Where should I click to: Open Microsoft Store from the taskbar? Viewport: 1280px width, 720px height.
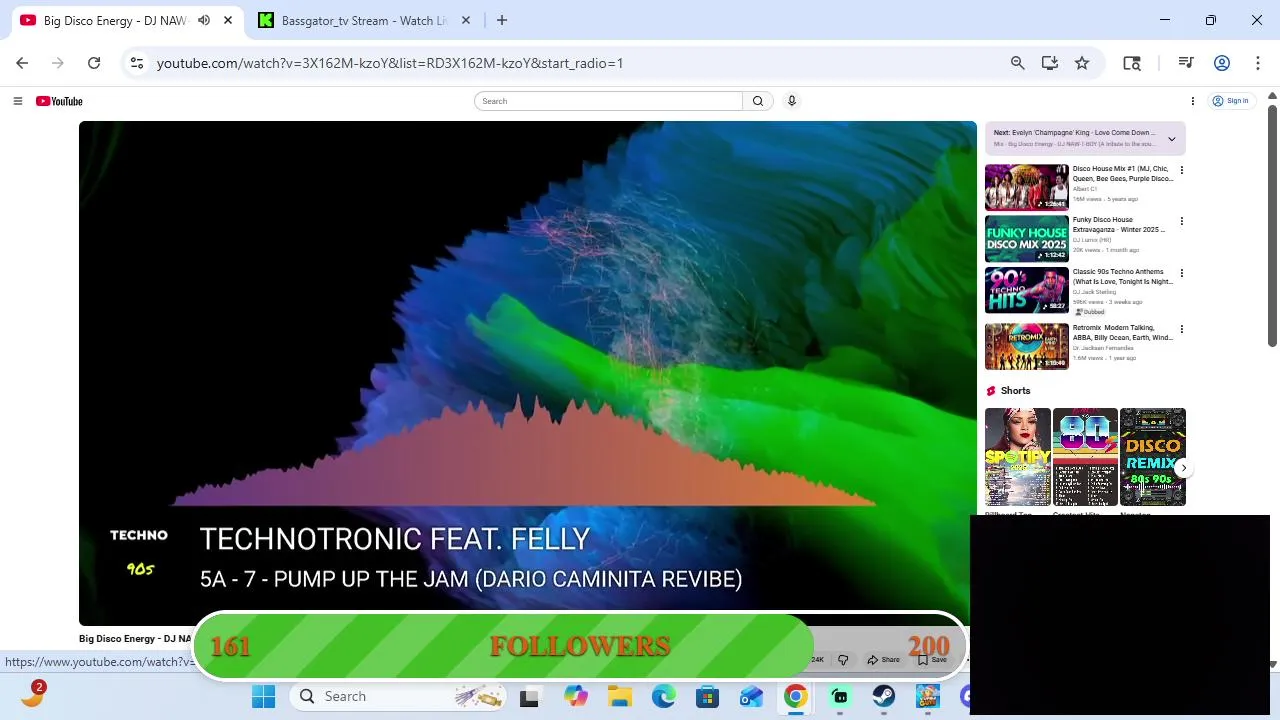708,697
